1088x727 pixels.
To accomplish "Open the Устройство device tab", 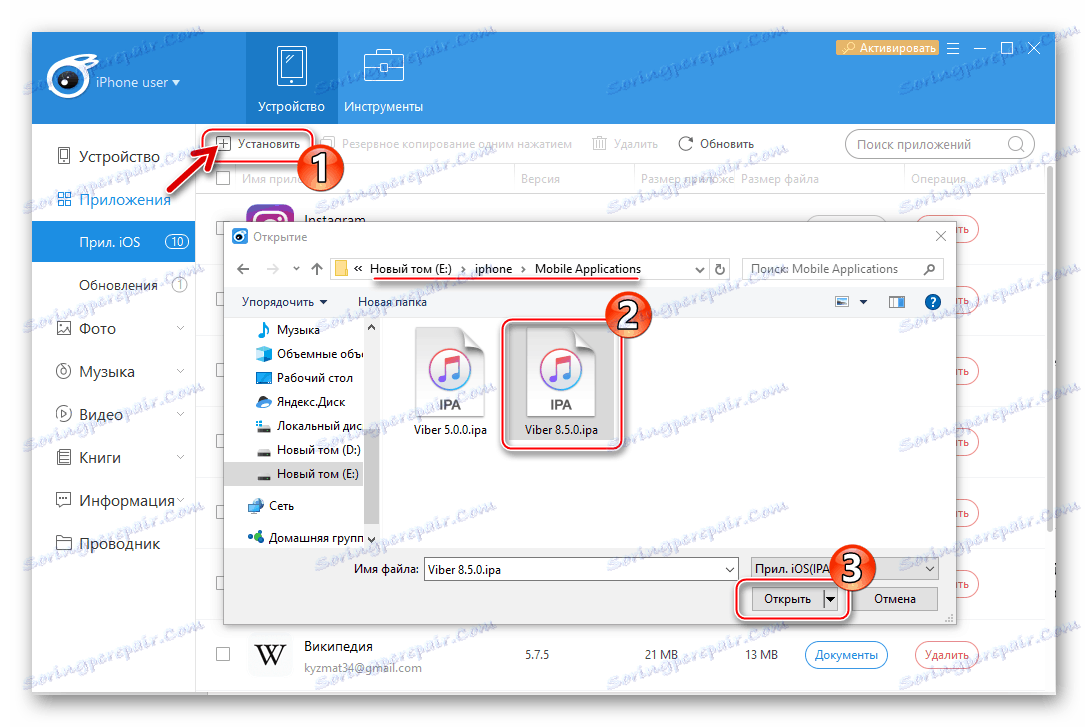I will point(291,78).
